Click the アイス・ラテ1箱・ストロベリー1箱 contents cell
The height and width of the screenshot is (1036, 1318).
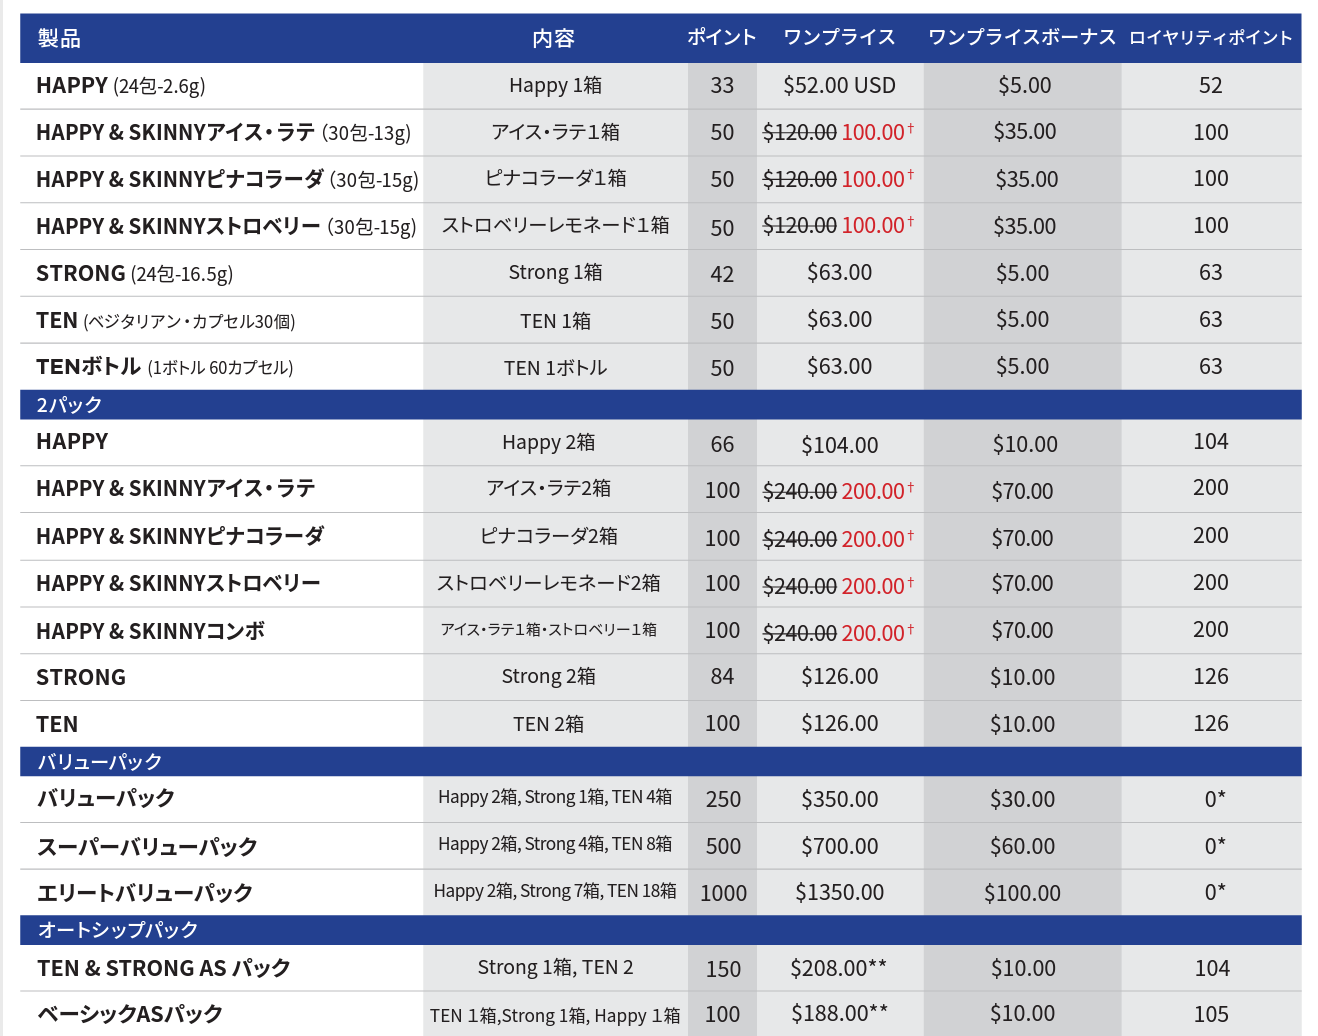(x=549, y=630)
